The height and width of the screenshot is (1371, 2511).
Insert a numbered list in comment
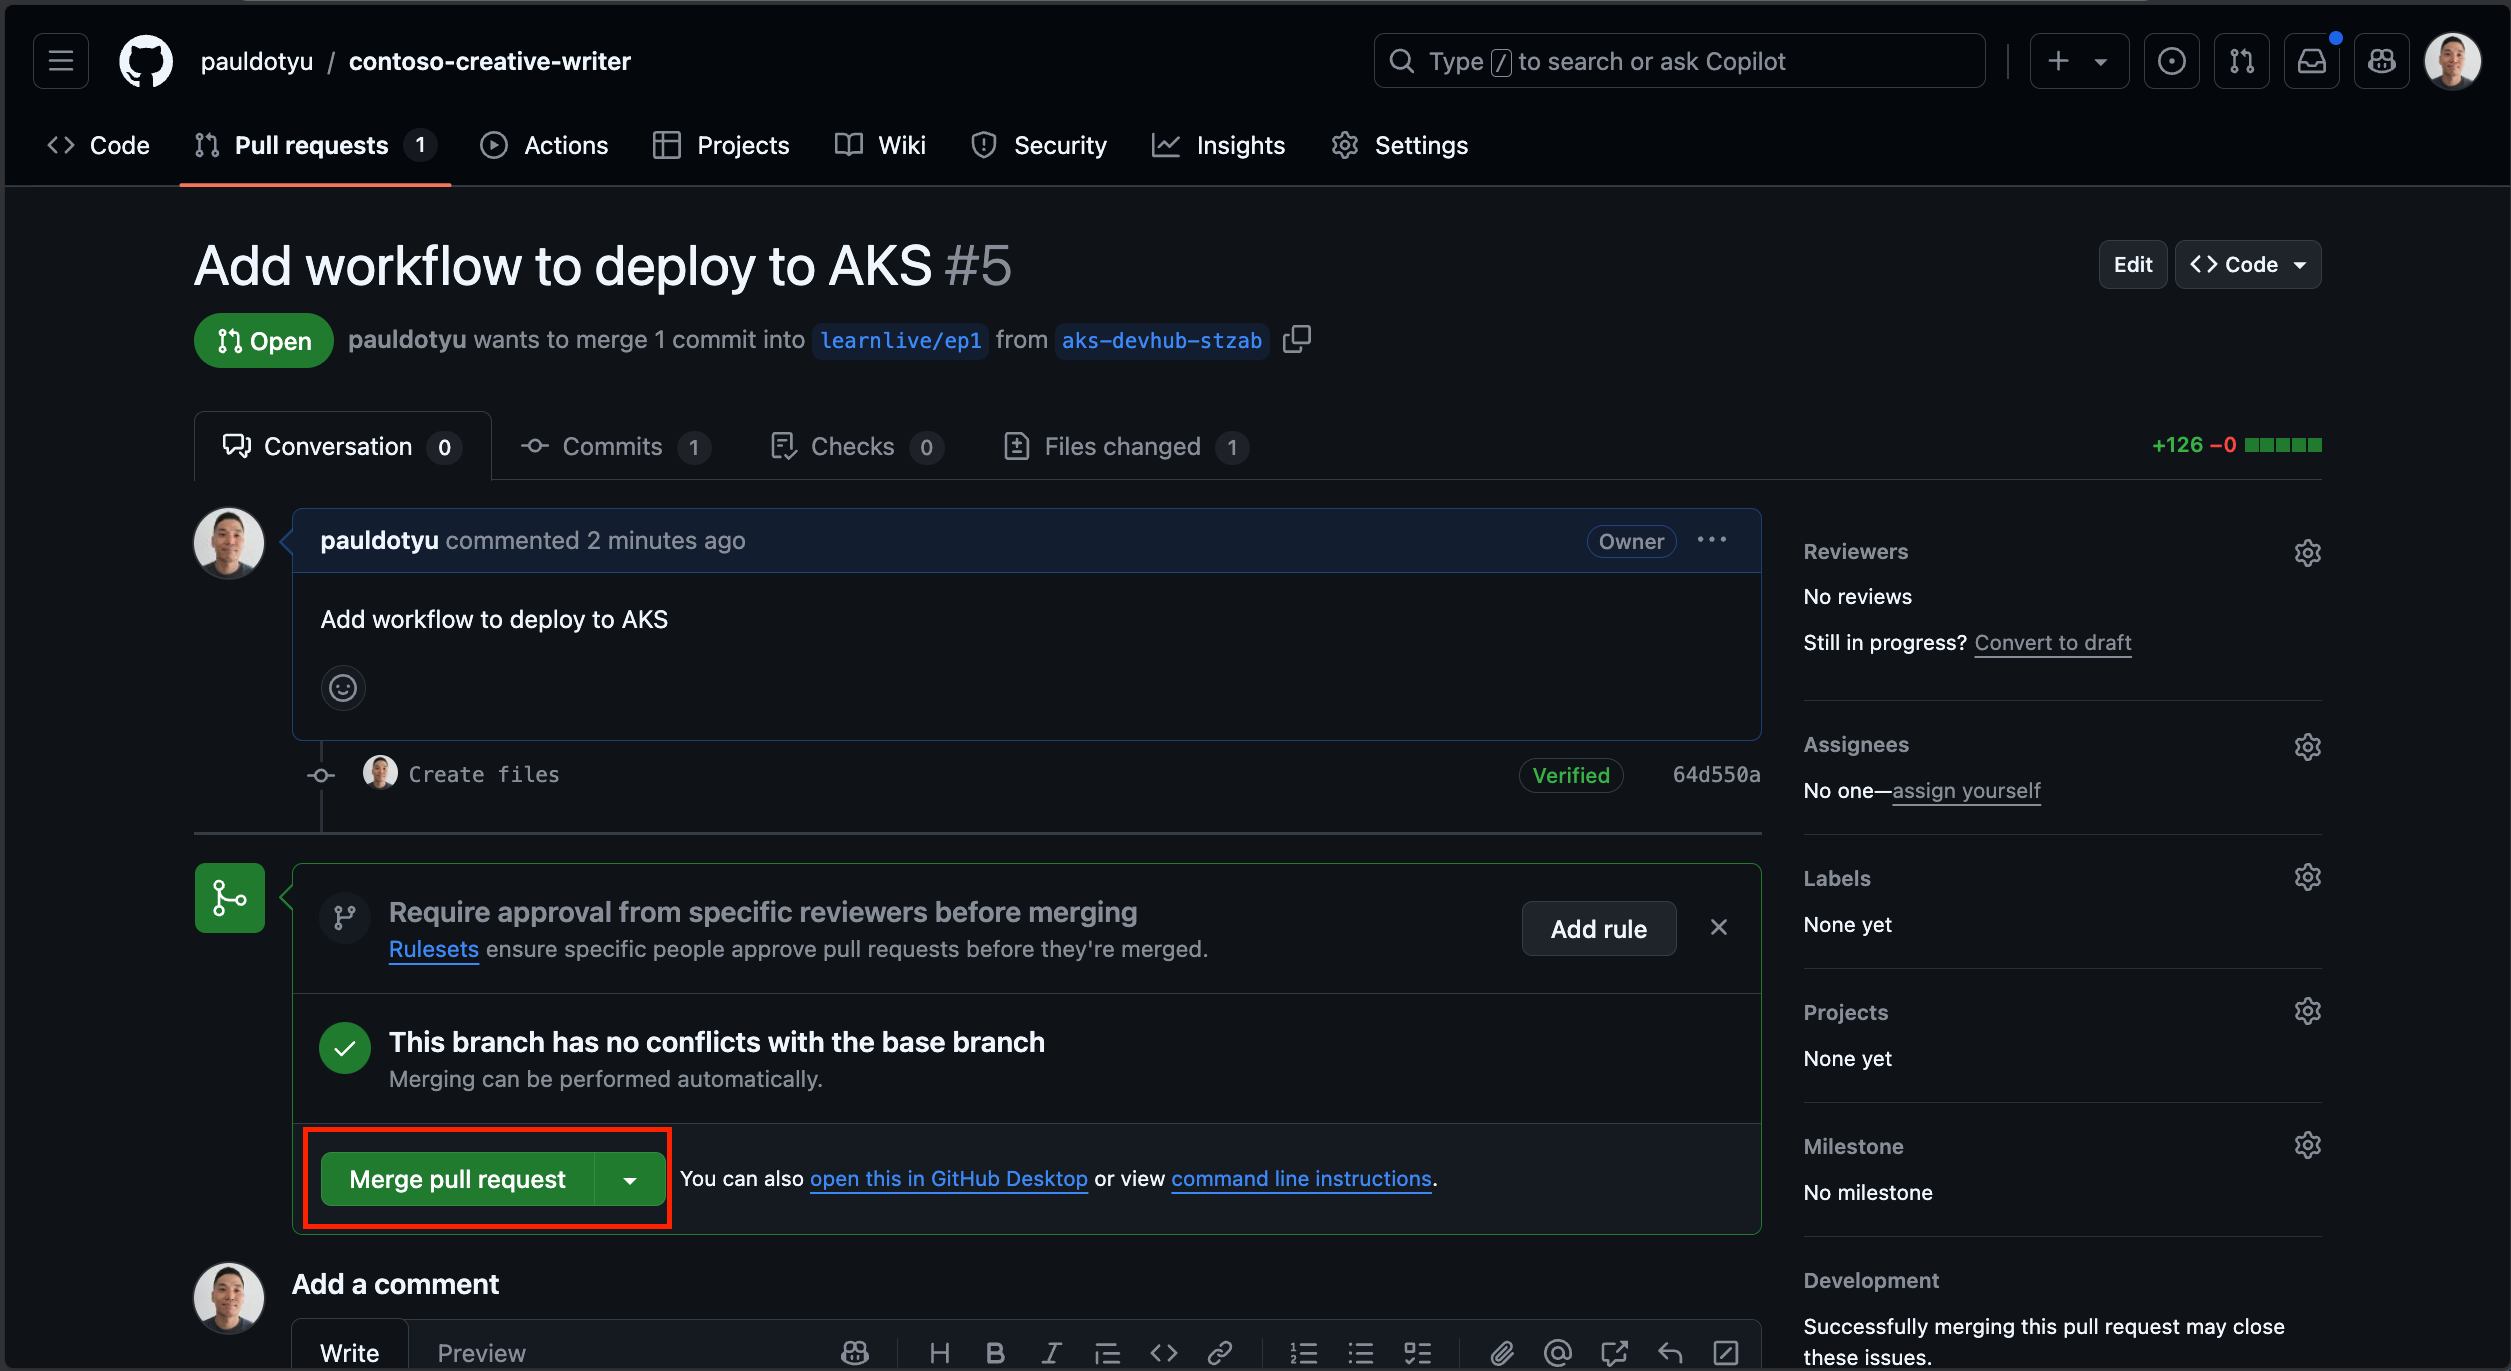(x=1303, y=1353)
